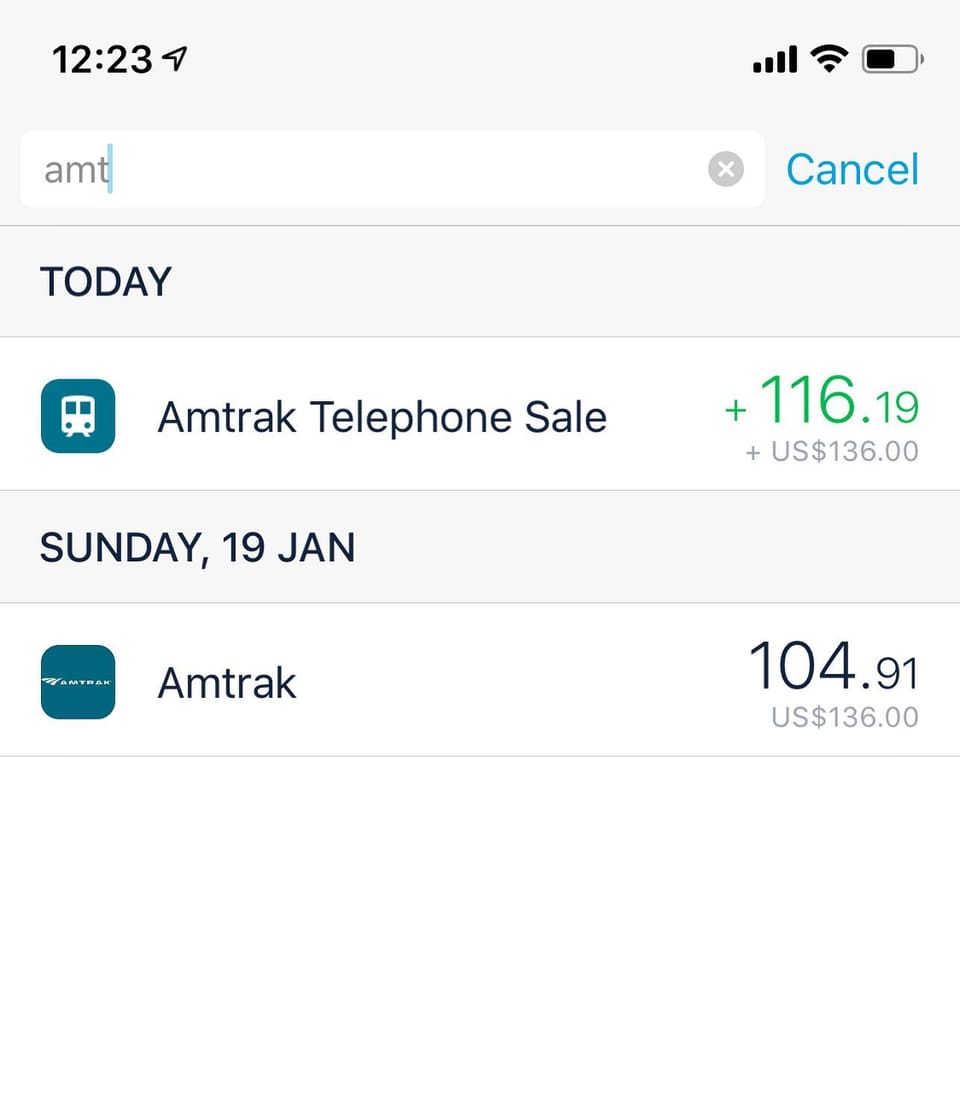Viewport: 960px width, 1099px height.
Task: Tap the Amtrak logo icon on 19 Jan
Action: [78, 682]
